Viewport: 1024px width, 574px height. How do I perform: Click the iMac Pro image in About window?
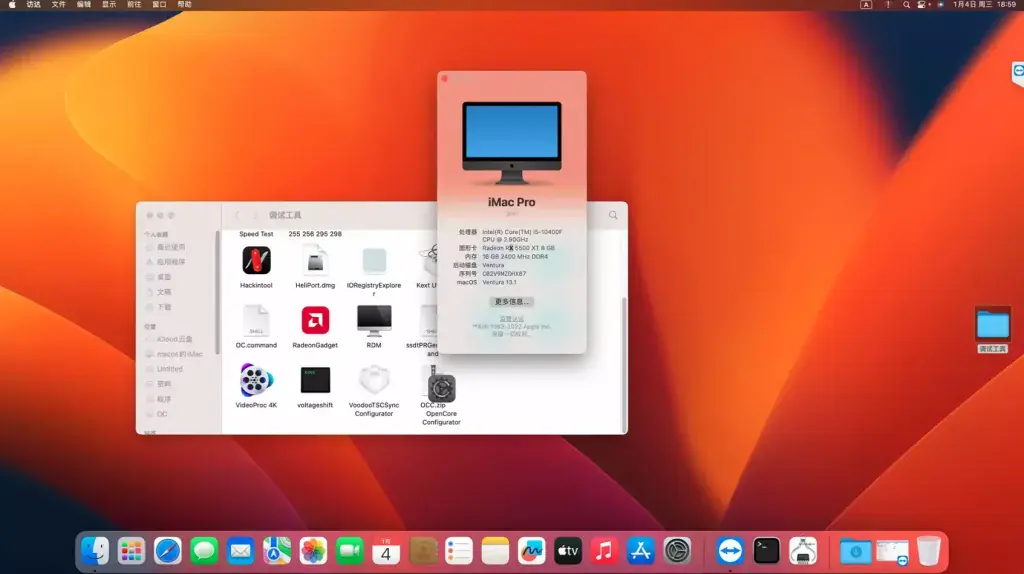coord(512,143)
